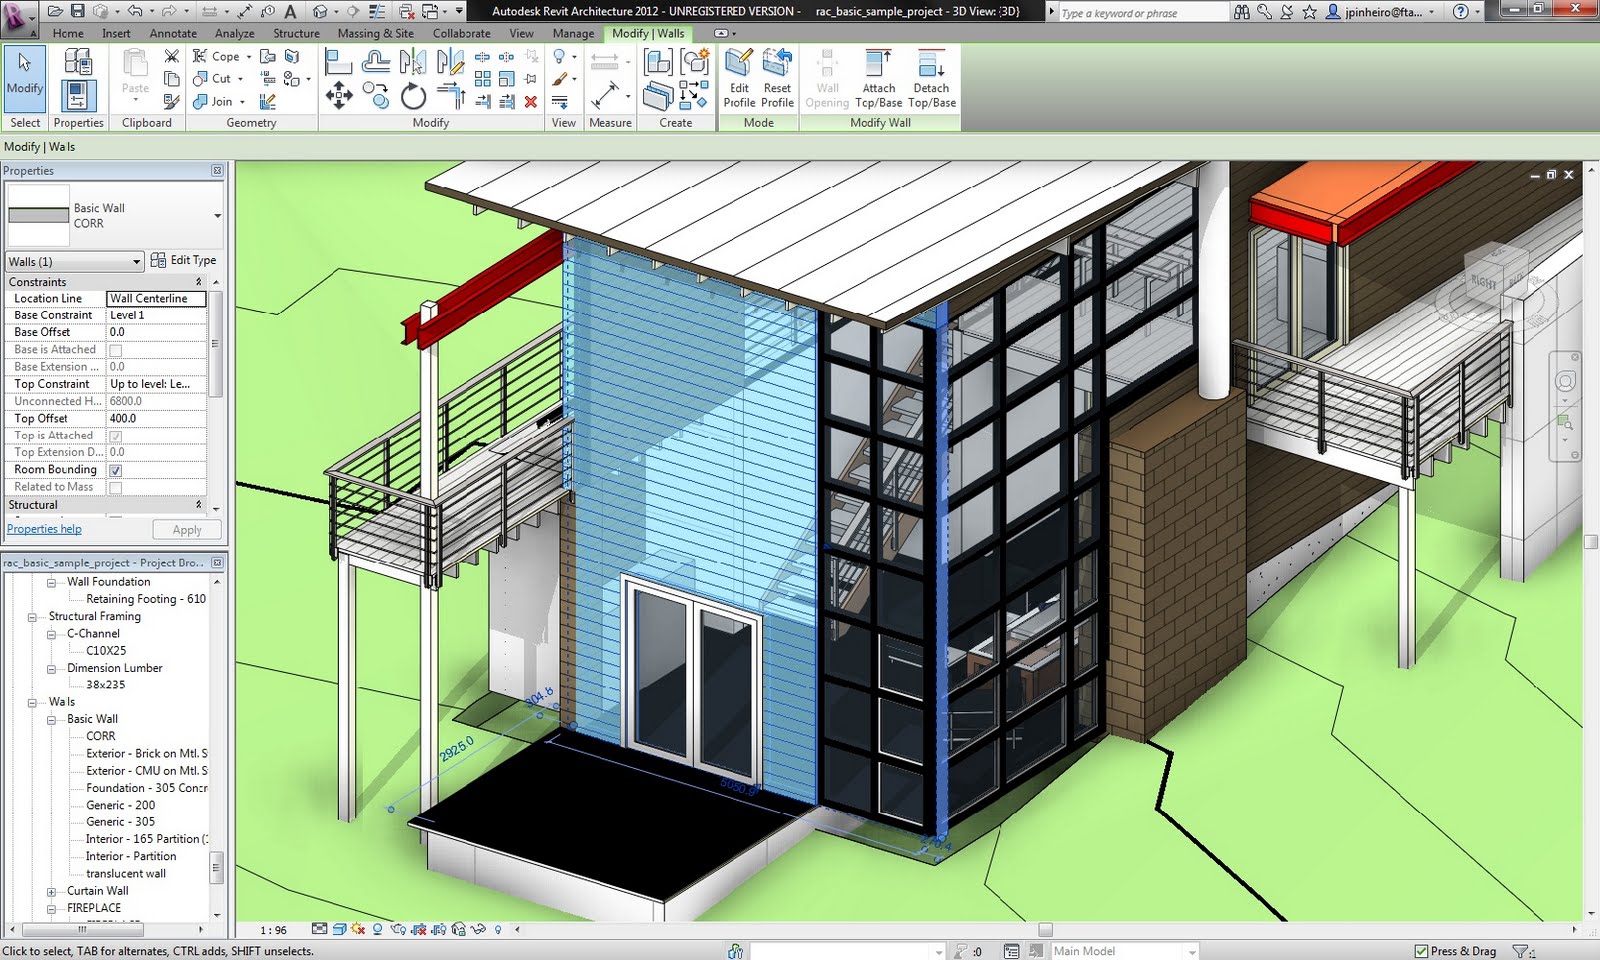1600x960 pixels.
Task: Toggle shadows in the view control bar
Action: [x=356, y=929]
